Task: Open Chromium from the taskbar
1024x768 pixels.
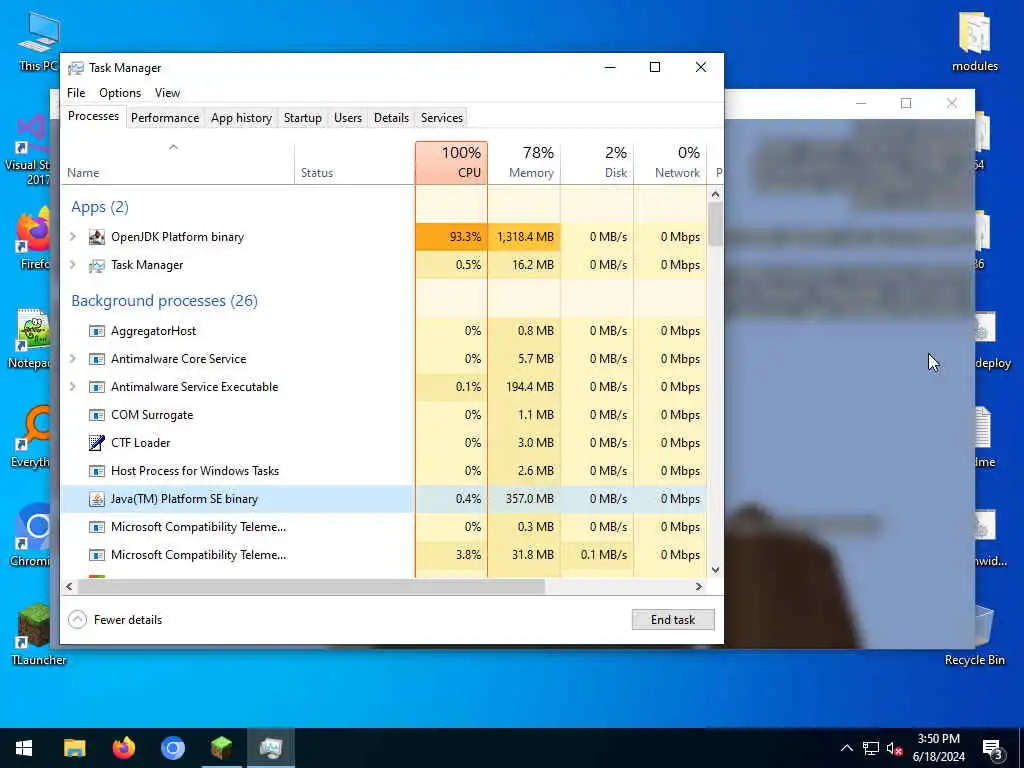Action: pos(173,748)
